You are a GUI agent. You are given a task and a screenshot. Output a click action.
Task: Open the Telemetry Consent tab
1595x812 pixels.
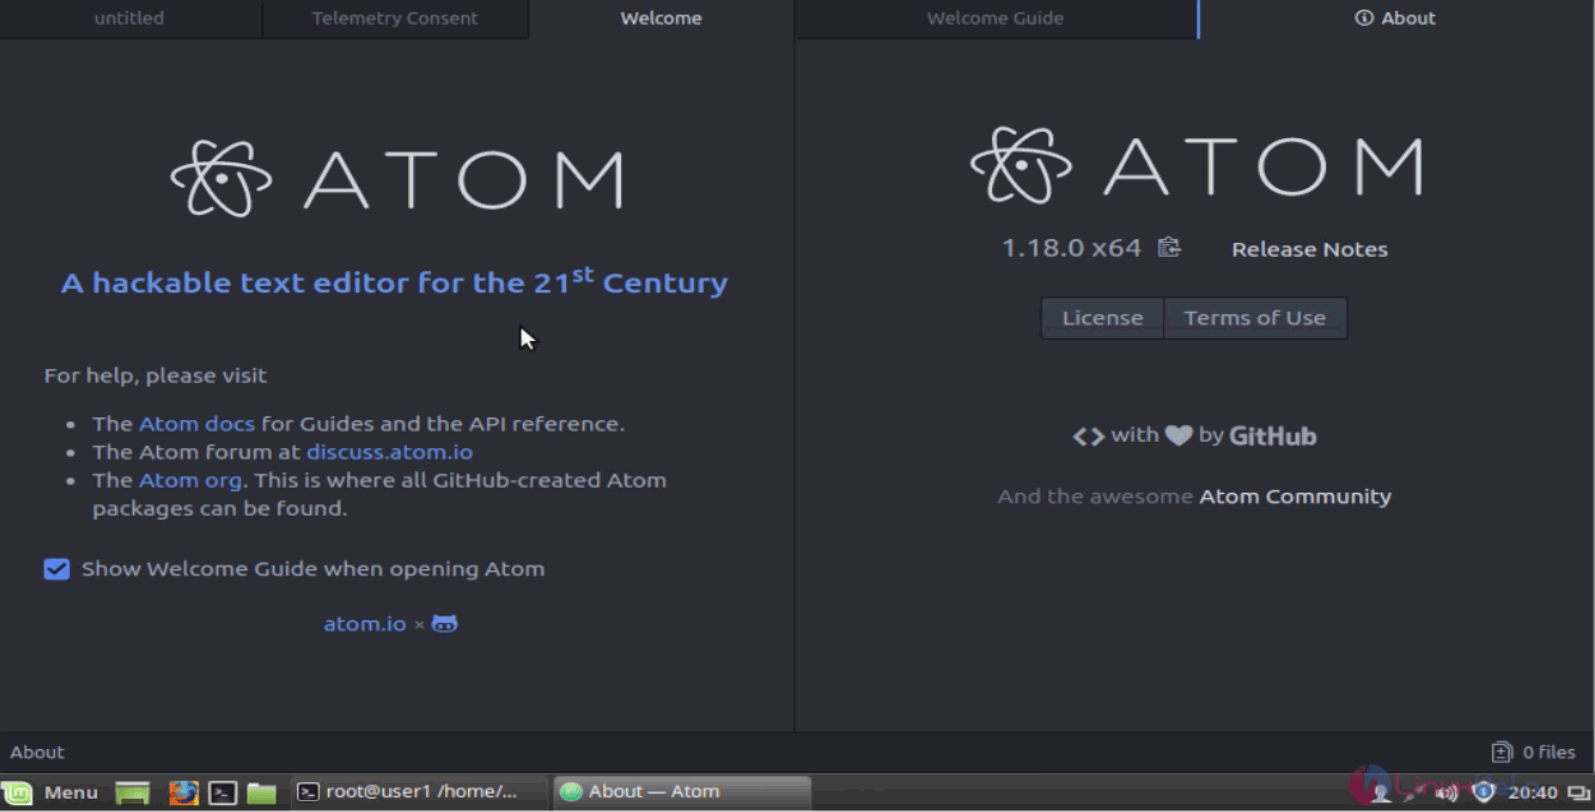point(395,18)
